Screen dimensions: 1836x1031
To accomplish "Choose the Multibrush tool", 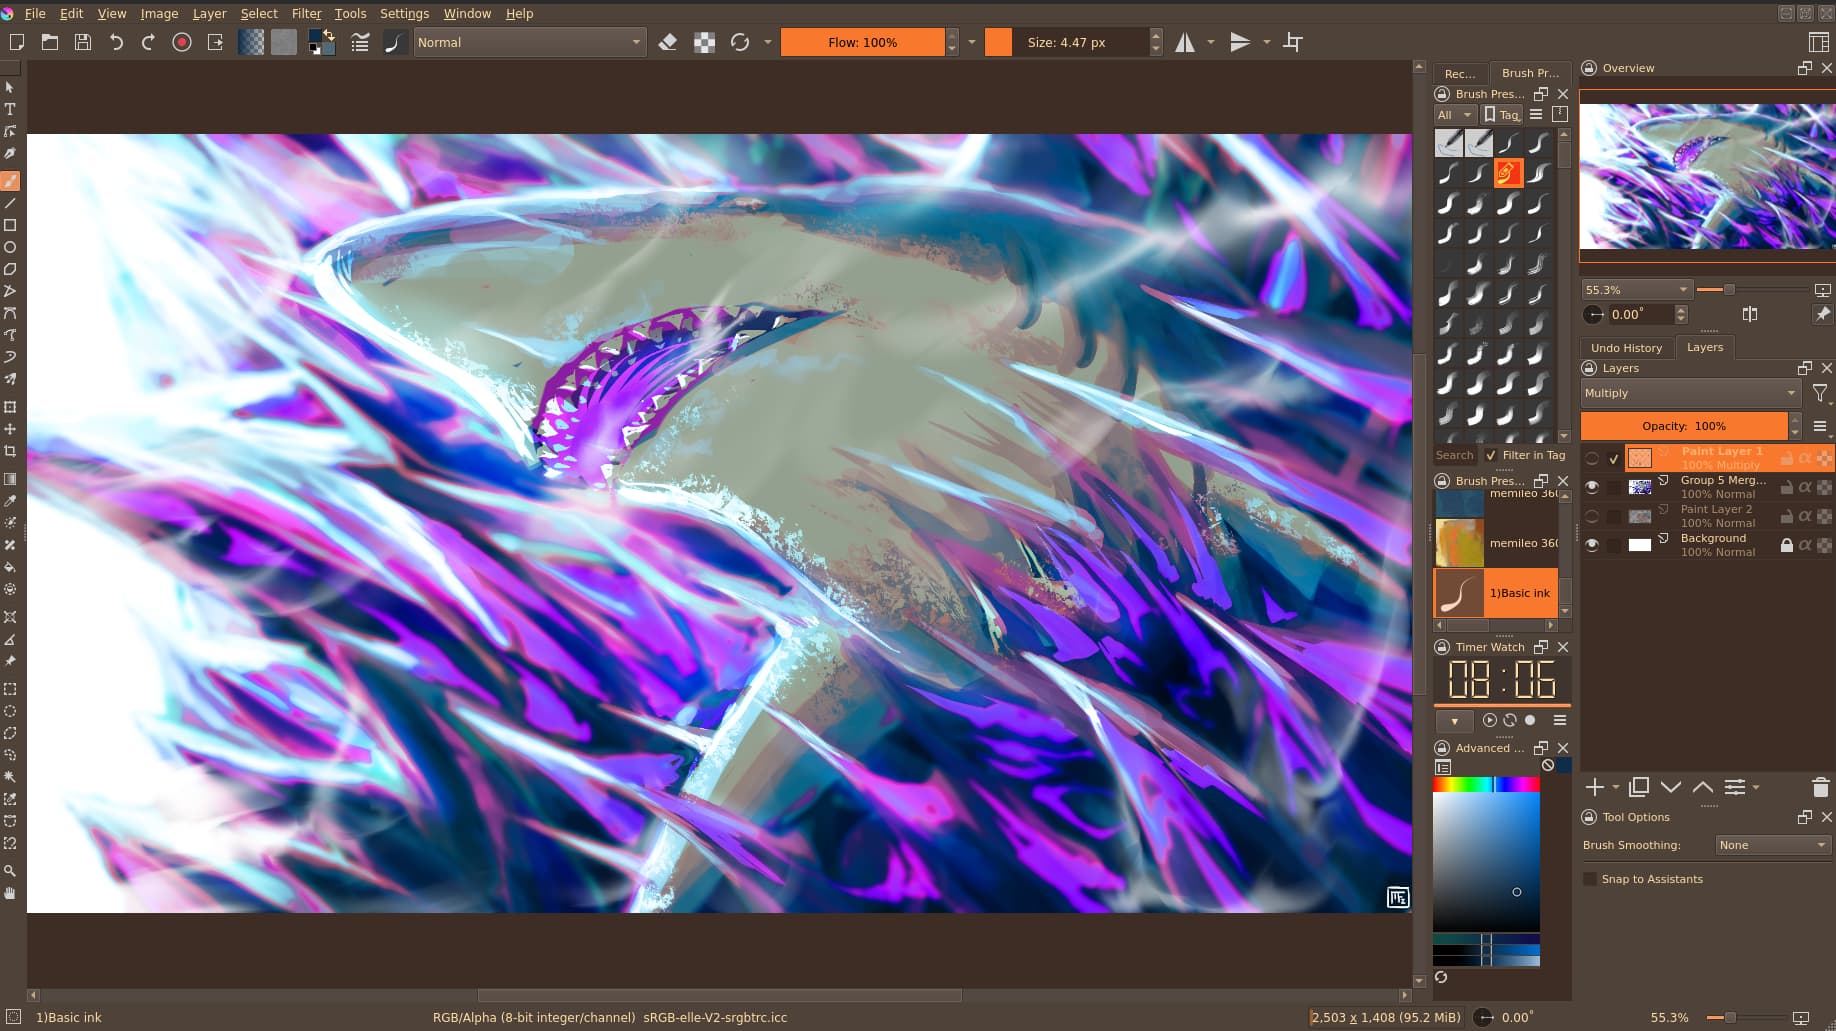I will click(10, 379).
